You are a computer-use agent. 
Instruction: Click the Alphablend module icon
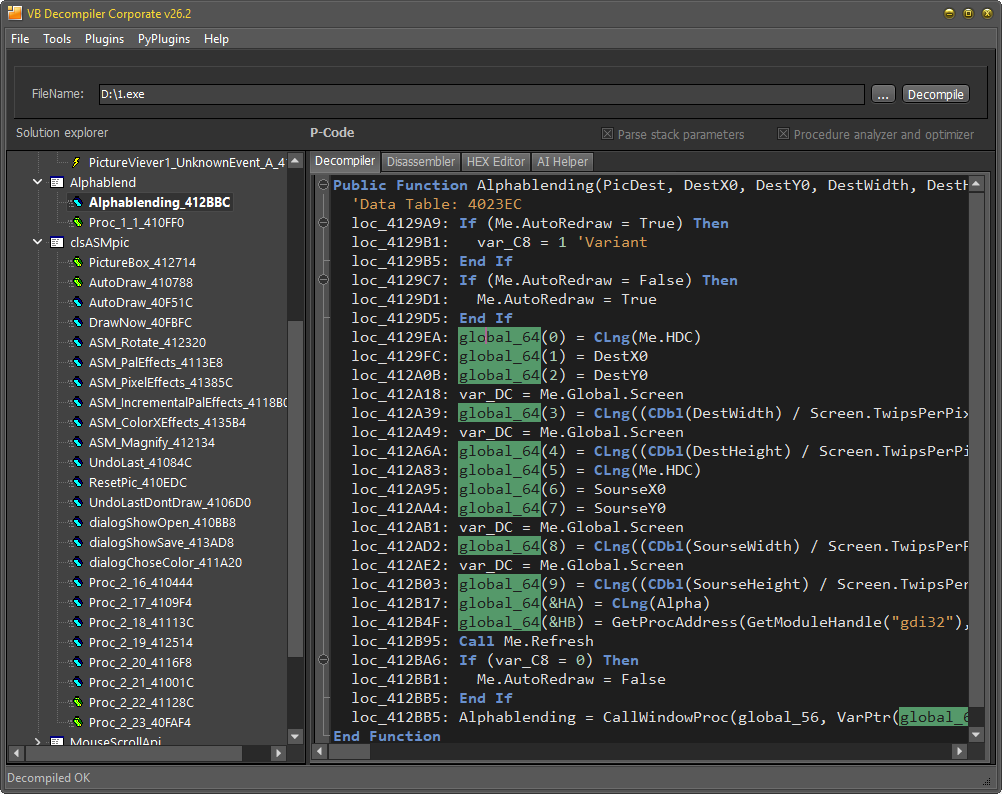point(57,183)
